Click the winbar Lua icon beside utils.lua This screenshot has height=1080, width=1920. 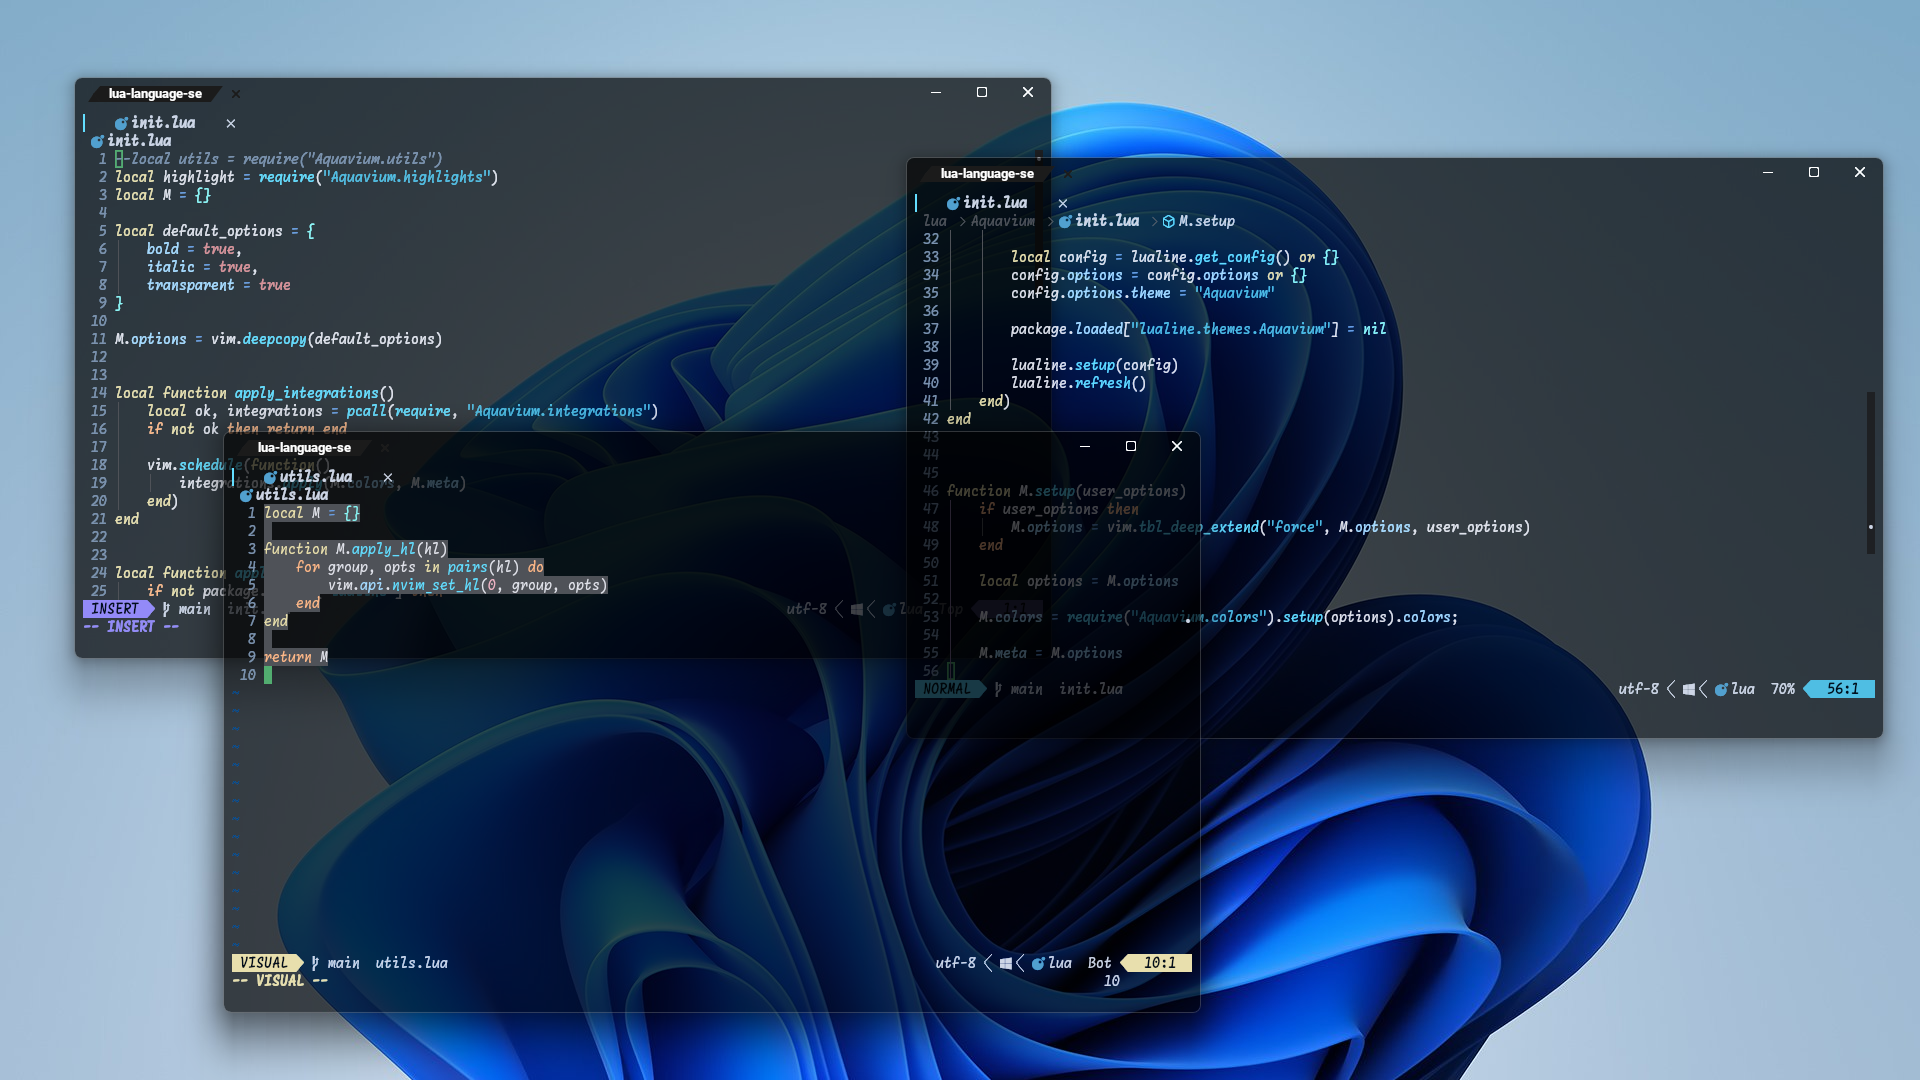(246, 496)
